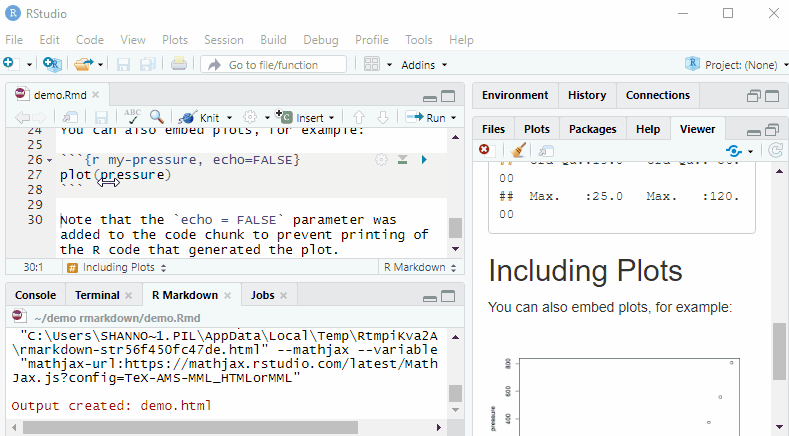
Task: Minimize the source editor pane
Action: pos(430,97)
